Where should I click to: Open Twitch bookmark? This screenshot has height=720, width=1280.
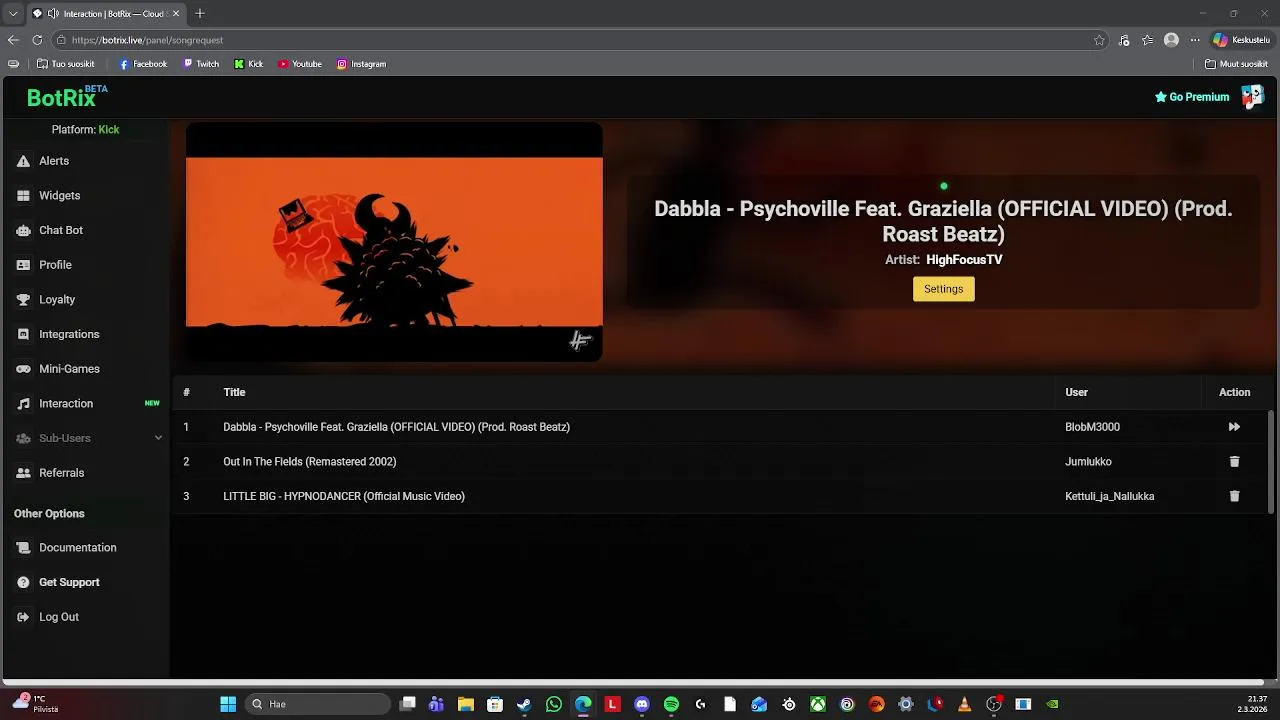coord(201,64)
